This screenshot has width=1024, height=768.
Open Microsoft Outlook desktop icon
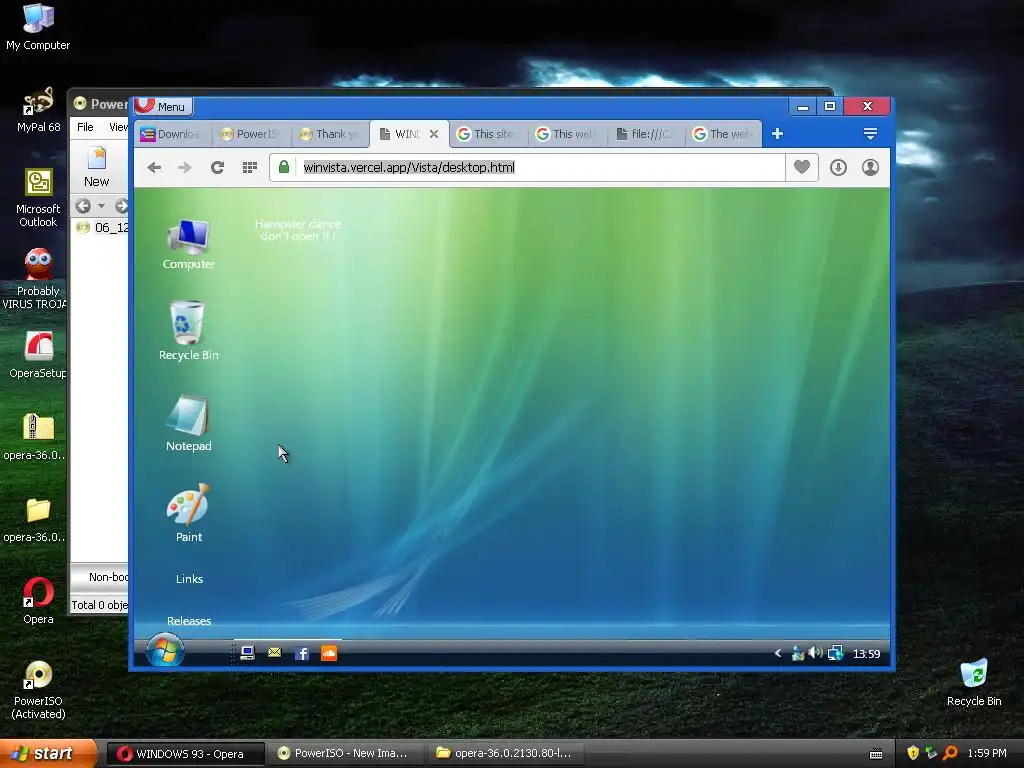[x=38, y=198]
